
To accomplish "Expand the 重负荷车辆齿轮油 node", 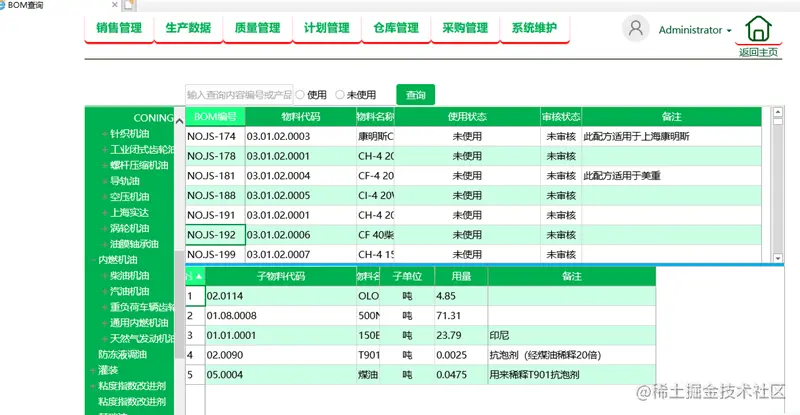I will point(105,308).
